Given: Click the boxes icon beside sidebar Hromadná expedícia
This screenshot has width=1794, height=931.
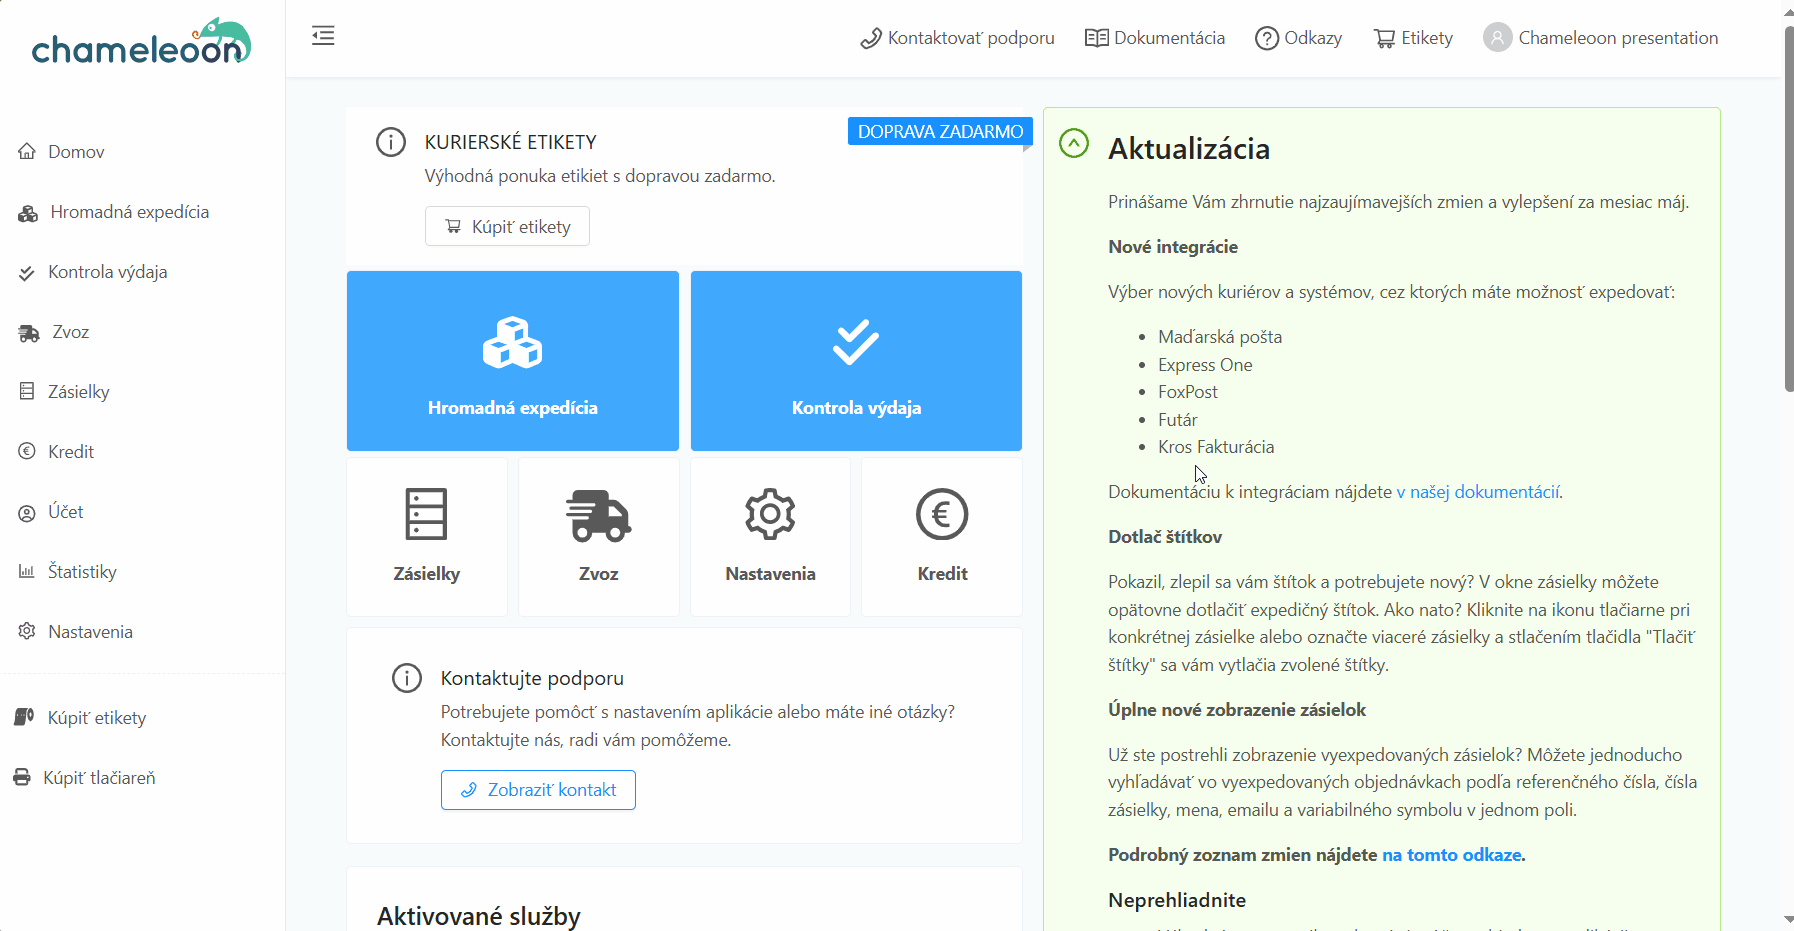Looking at the screenshot, I should click(x=28, y=212).
